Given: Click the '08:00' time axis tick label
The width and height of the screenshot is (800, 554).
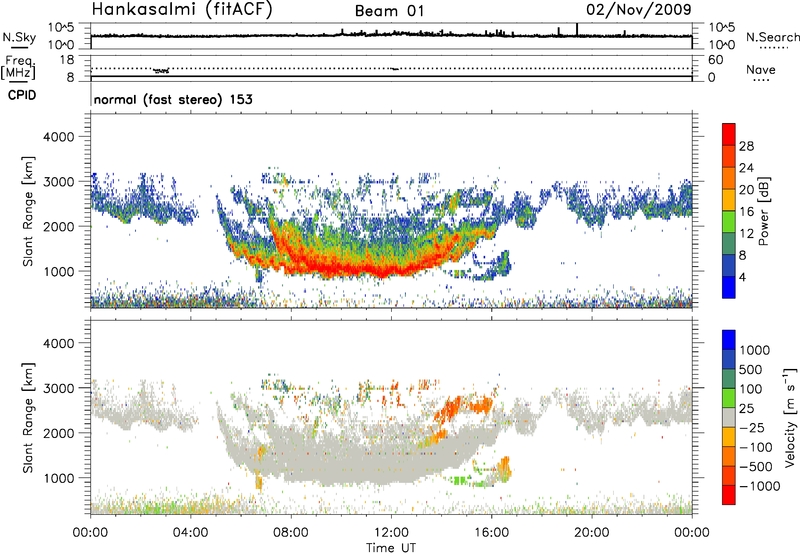Looking at the screenshot, I should (x=291, y=533).
